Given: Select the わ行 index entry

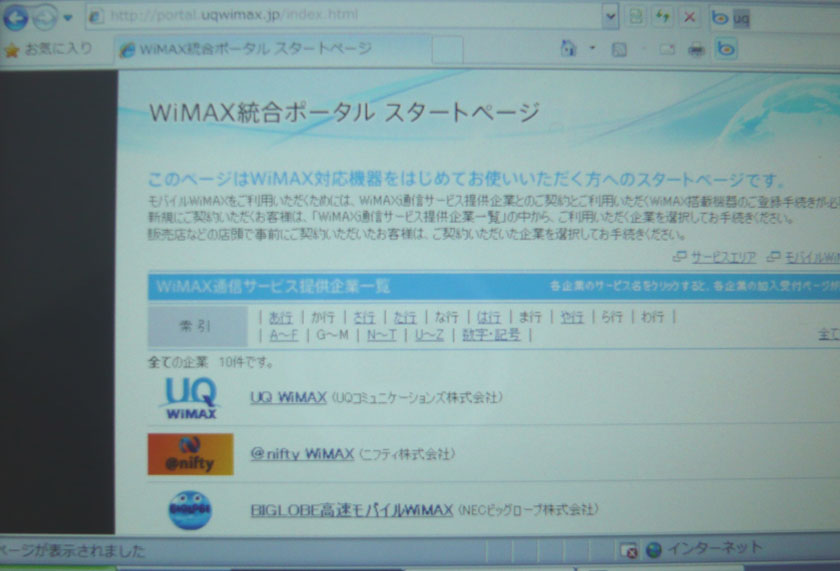Looking at the screenshot, I should [652, 317].
